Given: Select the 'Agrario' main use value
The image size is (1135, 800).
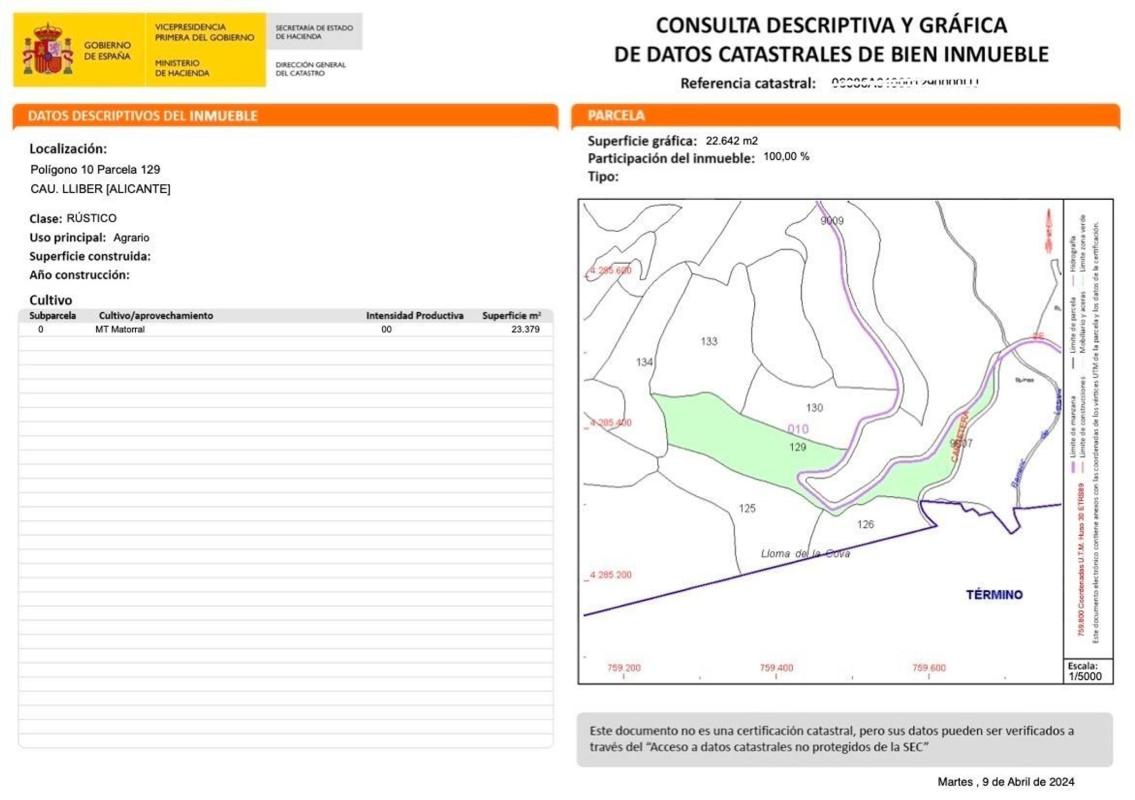Looking at the screenshot, I should (x=131, y=237).
